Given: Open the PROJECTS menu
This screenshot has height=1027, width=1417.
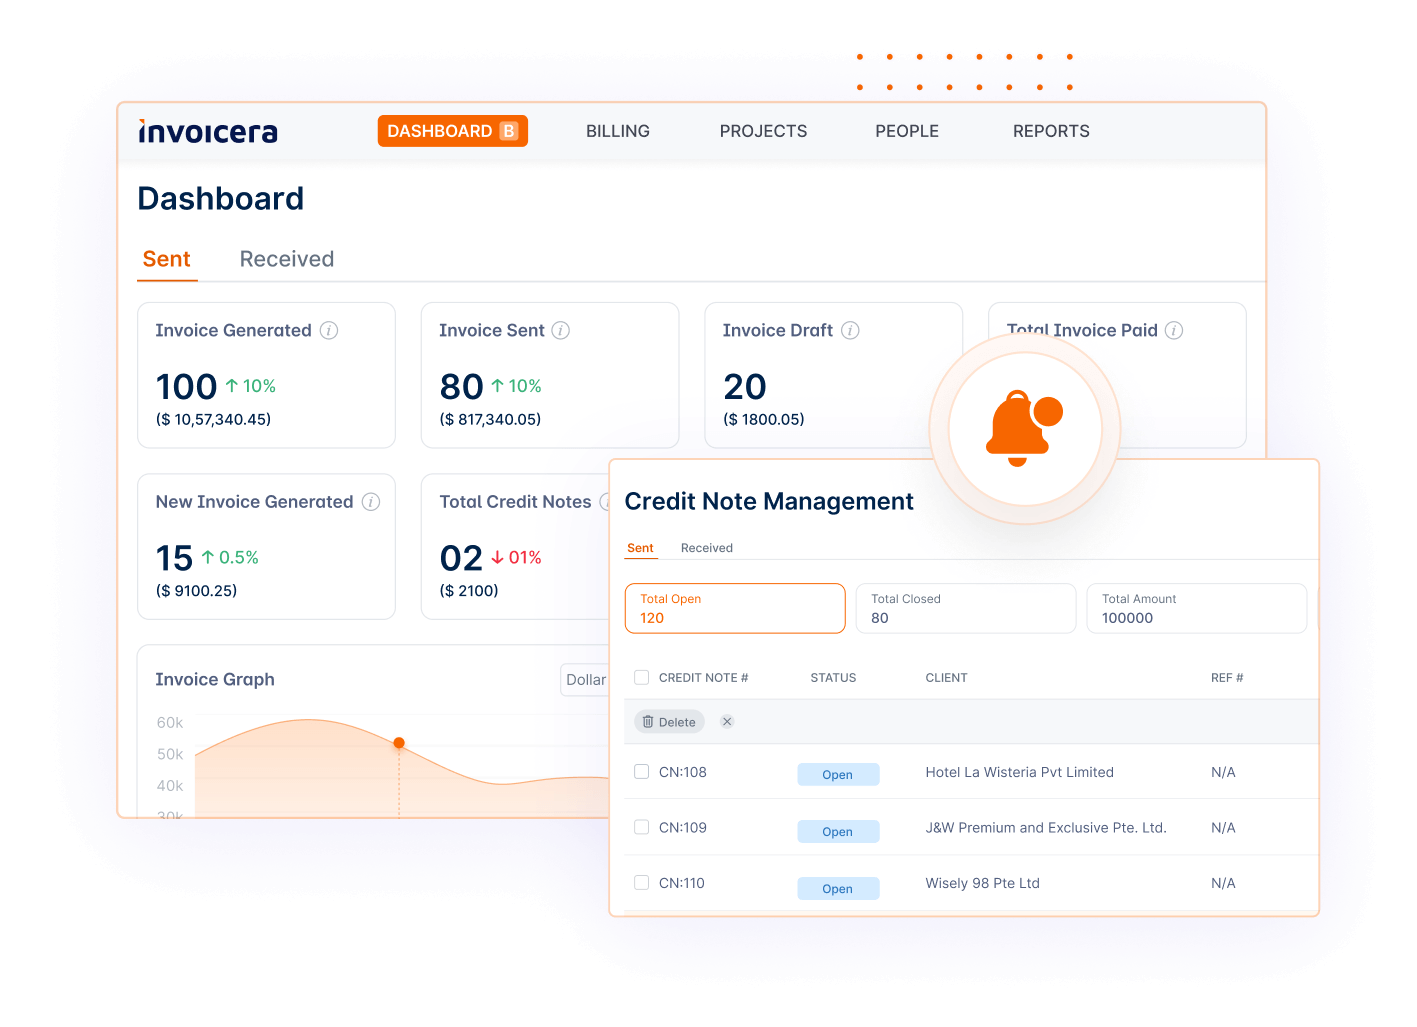Looking at the screenshot, I should 763,131.
